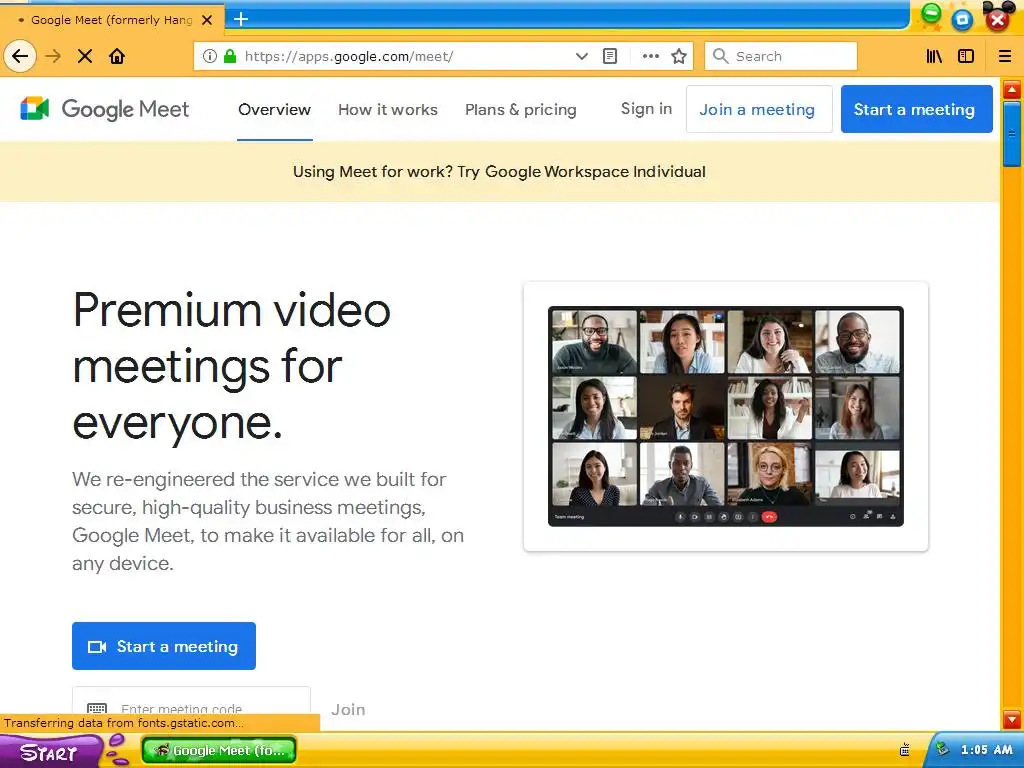Open the hamburger application menu
Screen dimensions: 1024x768
(x=1005, y=56)
